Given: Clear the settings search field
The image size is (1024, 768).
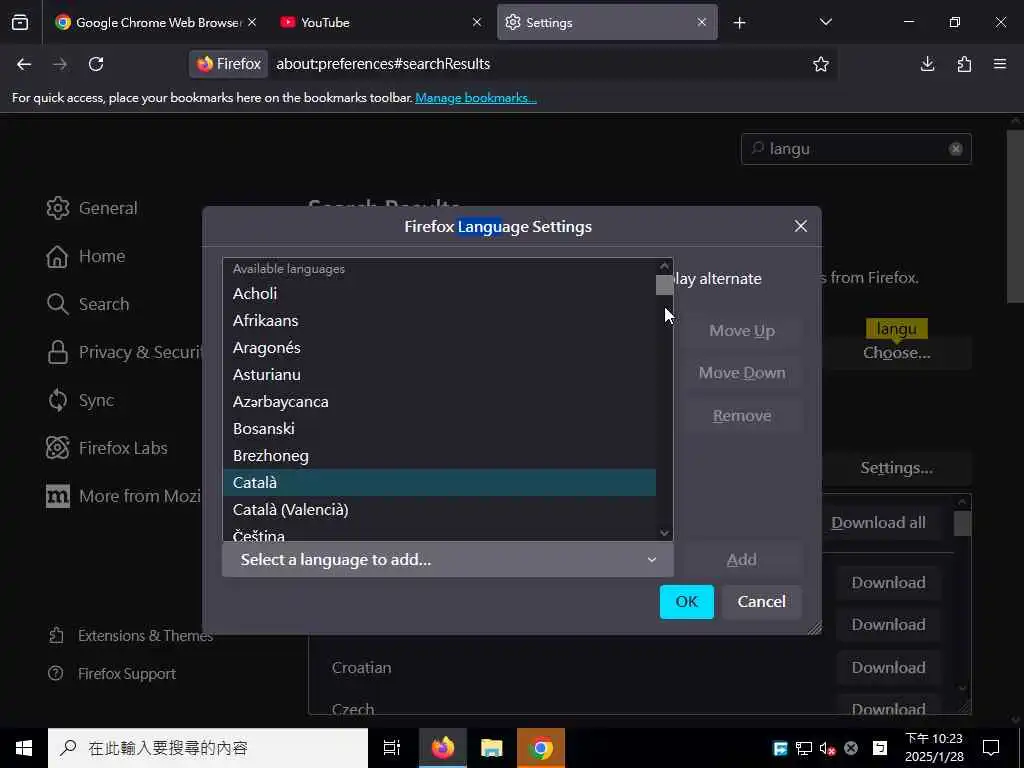Looking at the screenshot, I should pos(955,149).
